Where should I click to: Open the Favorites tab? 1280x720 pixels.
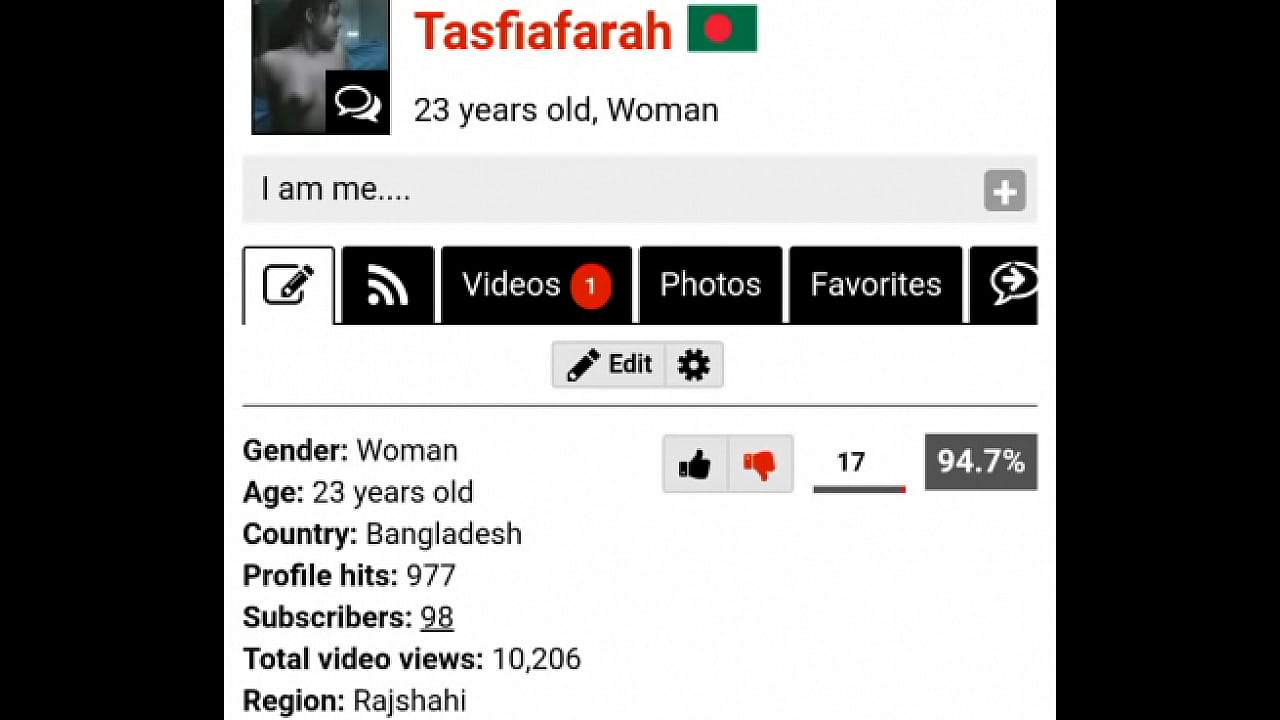click(x=875, y=286)
